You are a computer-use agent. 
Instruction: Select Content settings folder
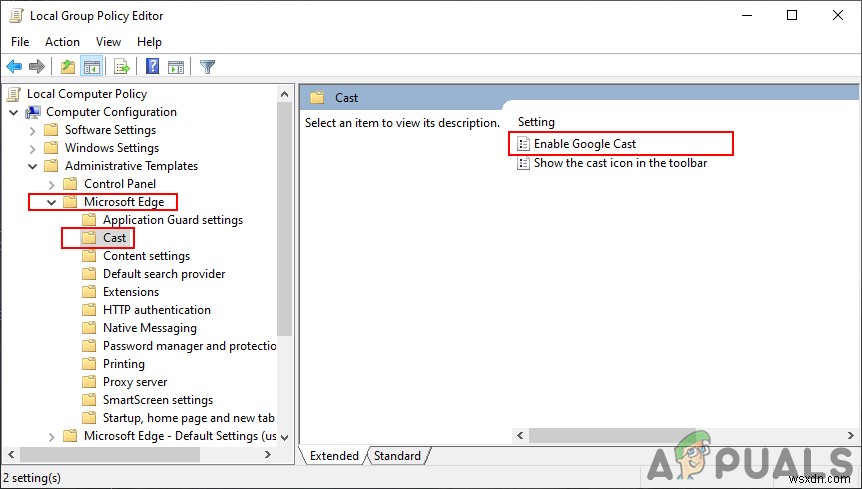(146, 256)
